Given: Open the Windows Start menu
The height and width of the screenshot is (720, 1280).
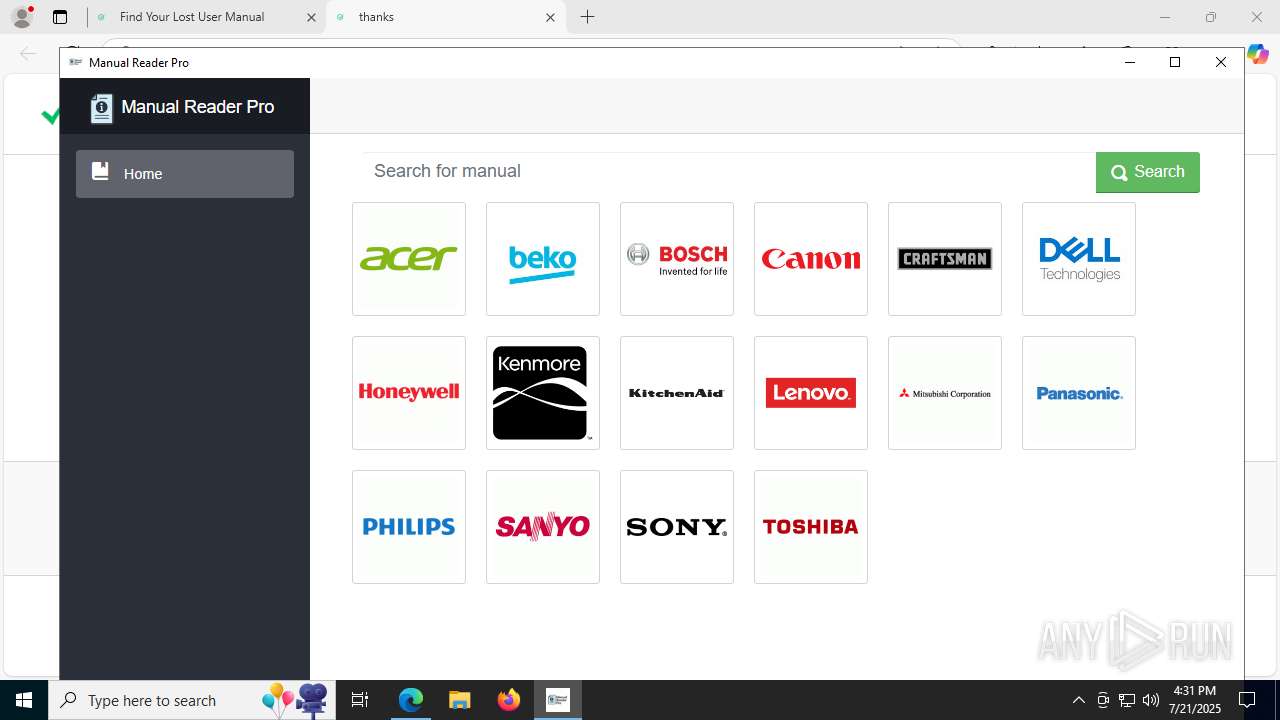Looking at the screenshot, I should [24, 700].
